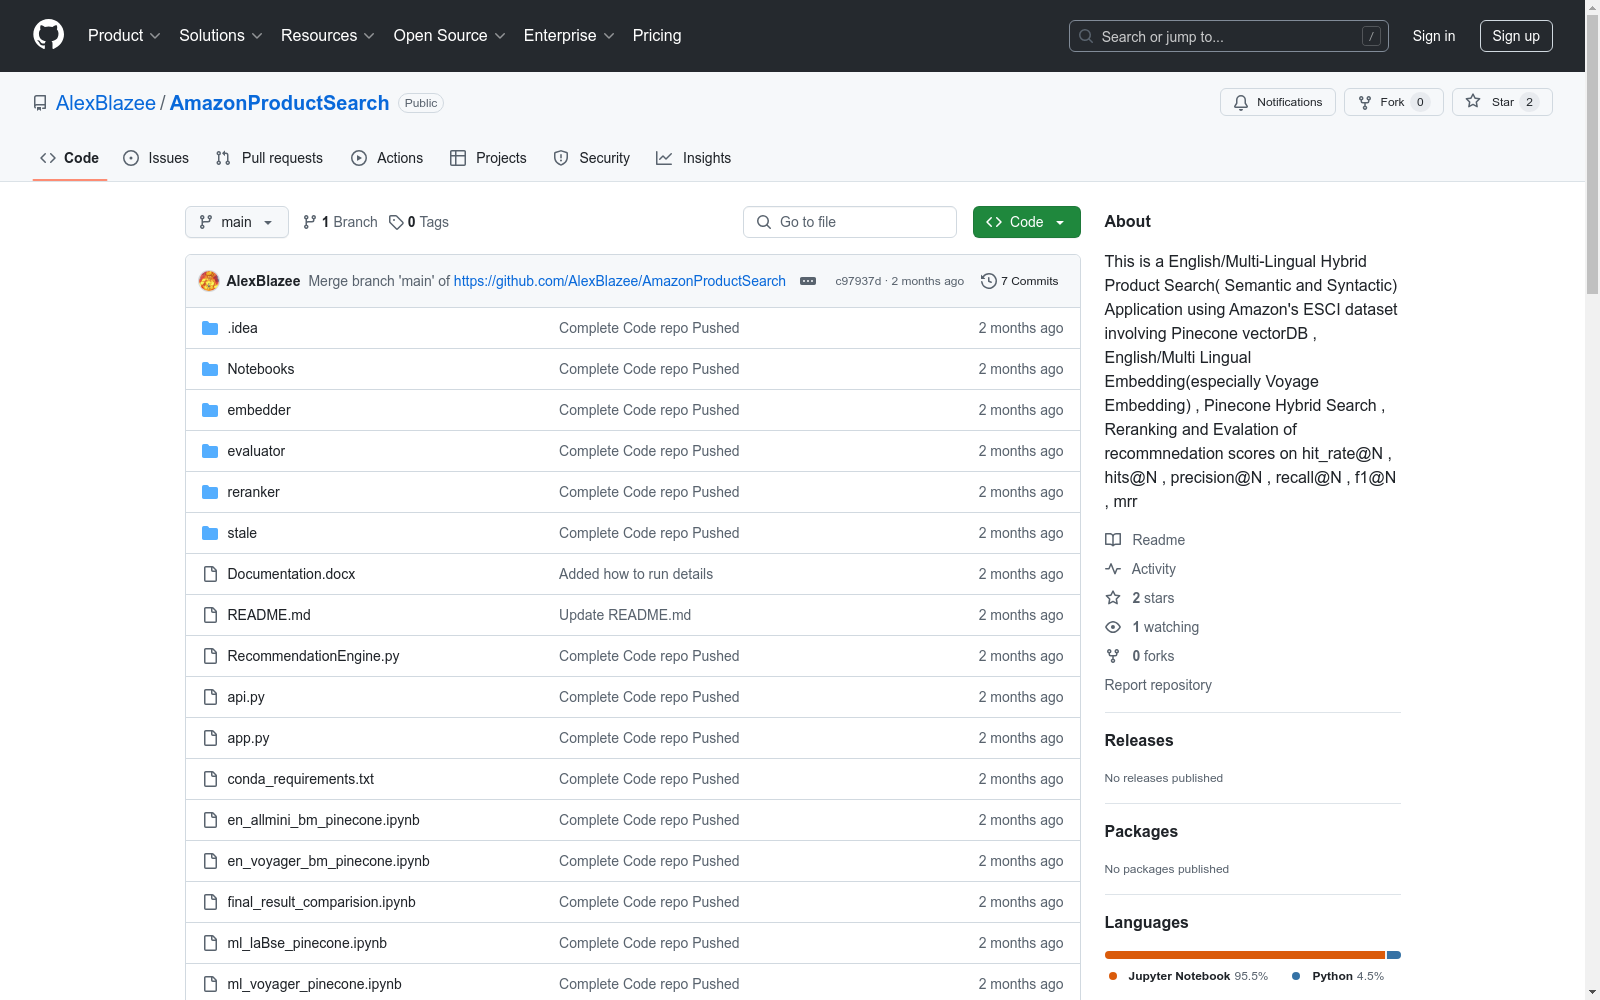This screenshot has width=1600, height=1000.
Task: Open the 7 Commits history link
Action: pyautogui.click(x=1020, y=281)
